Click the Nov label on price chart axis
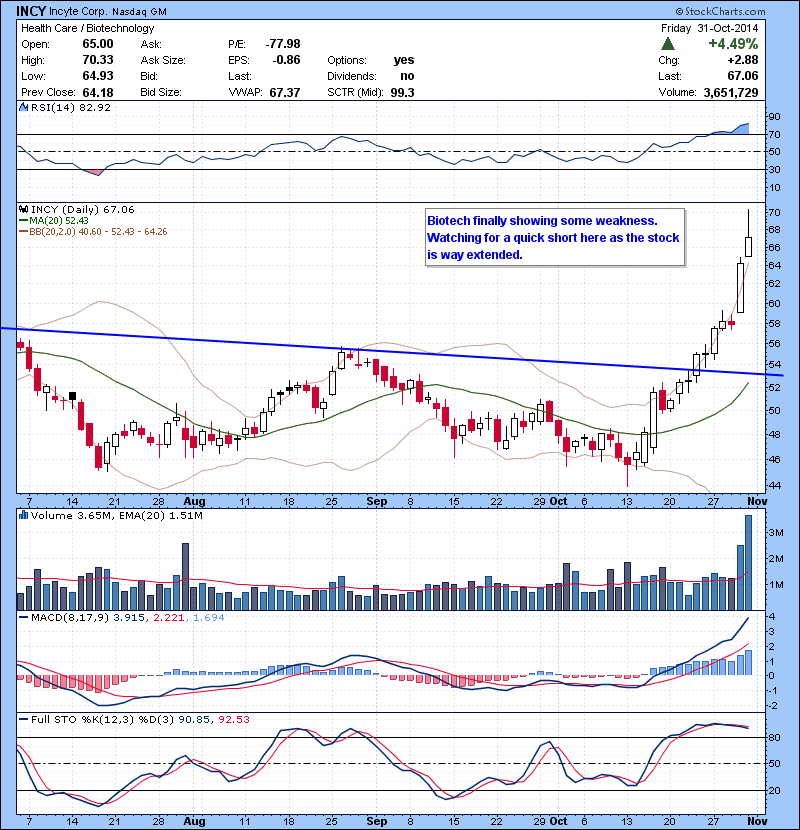 pos(757,501)
